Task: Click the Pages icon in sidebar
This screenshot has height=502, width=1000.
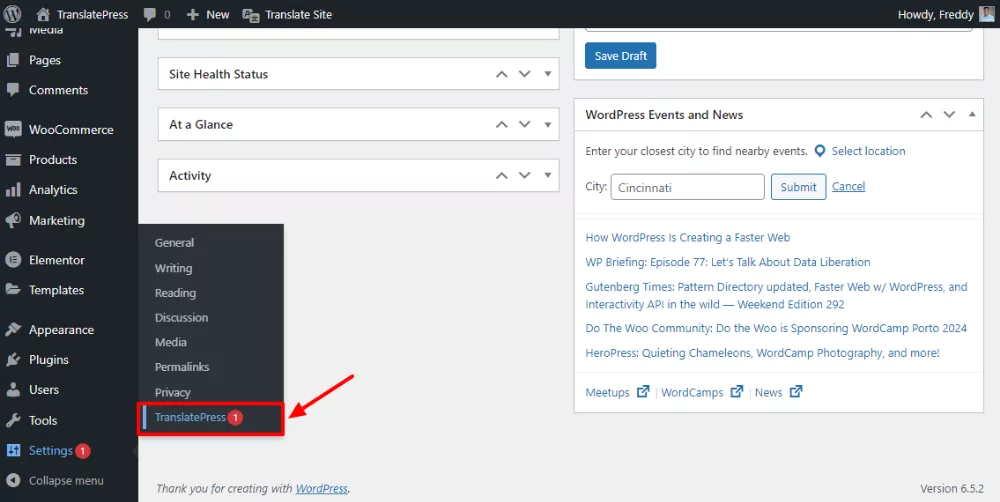Action: click(x=13, y=60)
